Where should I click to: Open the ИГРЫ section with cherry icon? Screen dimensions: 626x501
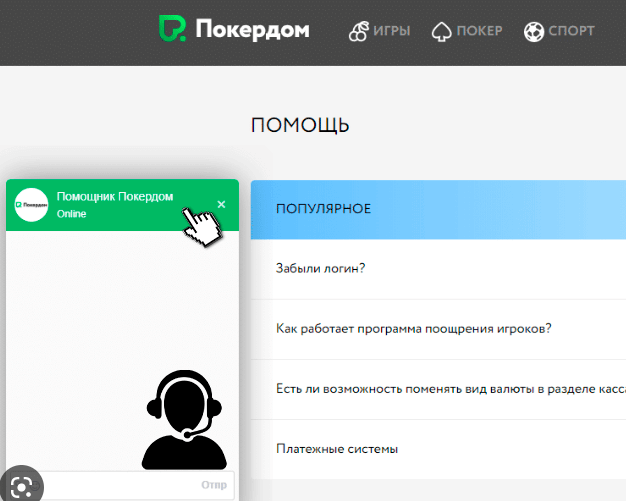click(x=379, y=31)
